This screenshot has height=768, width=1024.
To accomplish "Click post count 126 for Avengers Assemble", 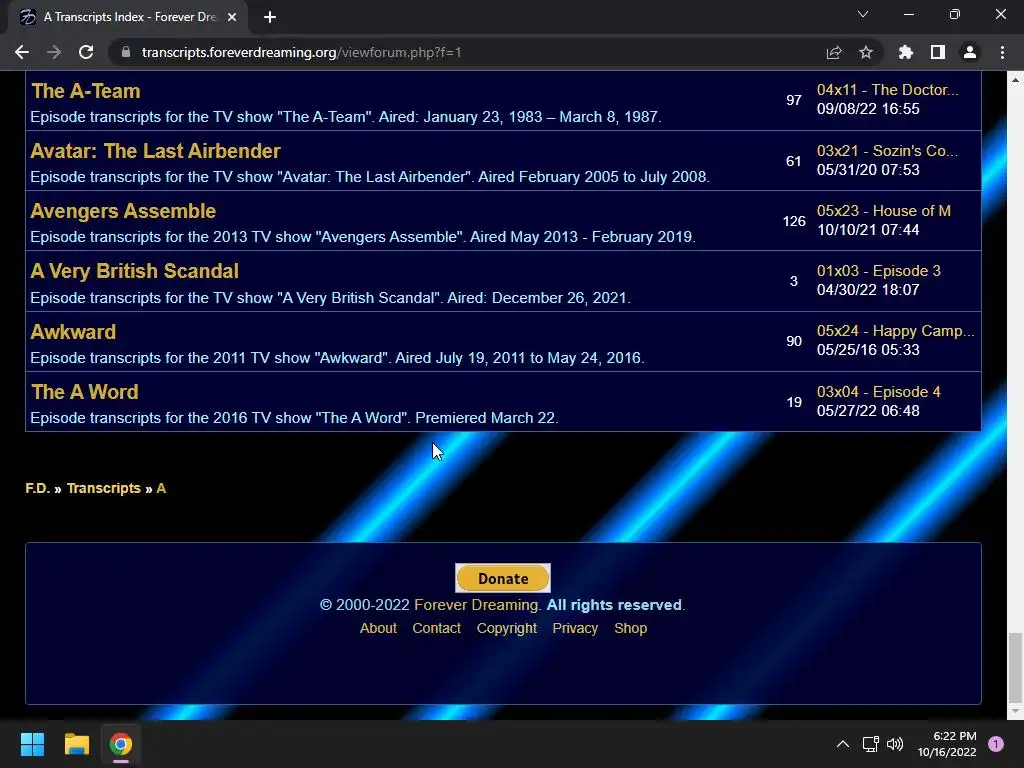I will [x=793, y=221].
